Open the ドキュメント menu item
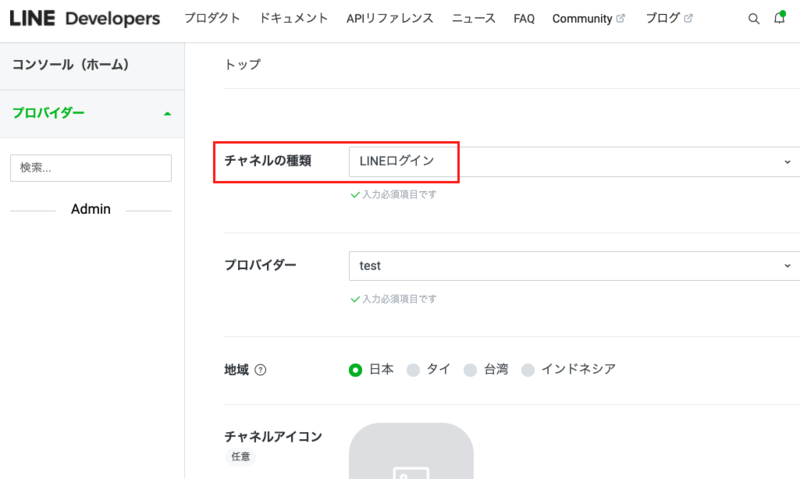Screen dimensions: 800x479 coord(293,18)
